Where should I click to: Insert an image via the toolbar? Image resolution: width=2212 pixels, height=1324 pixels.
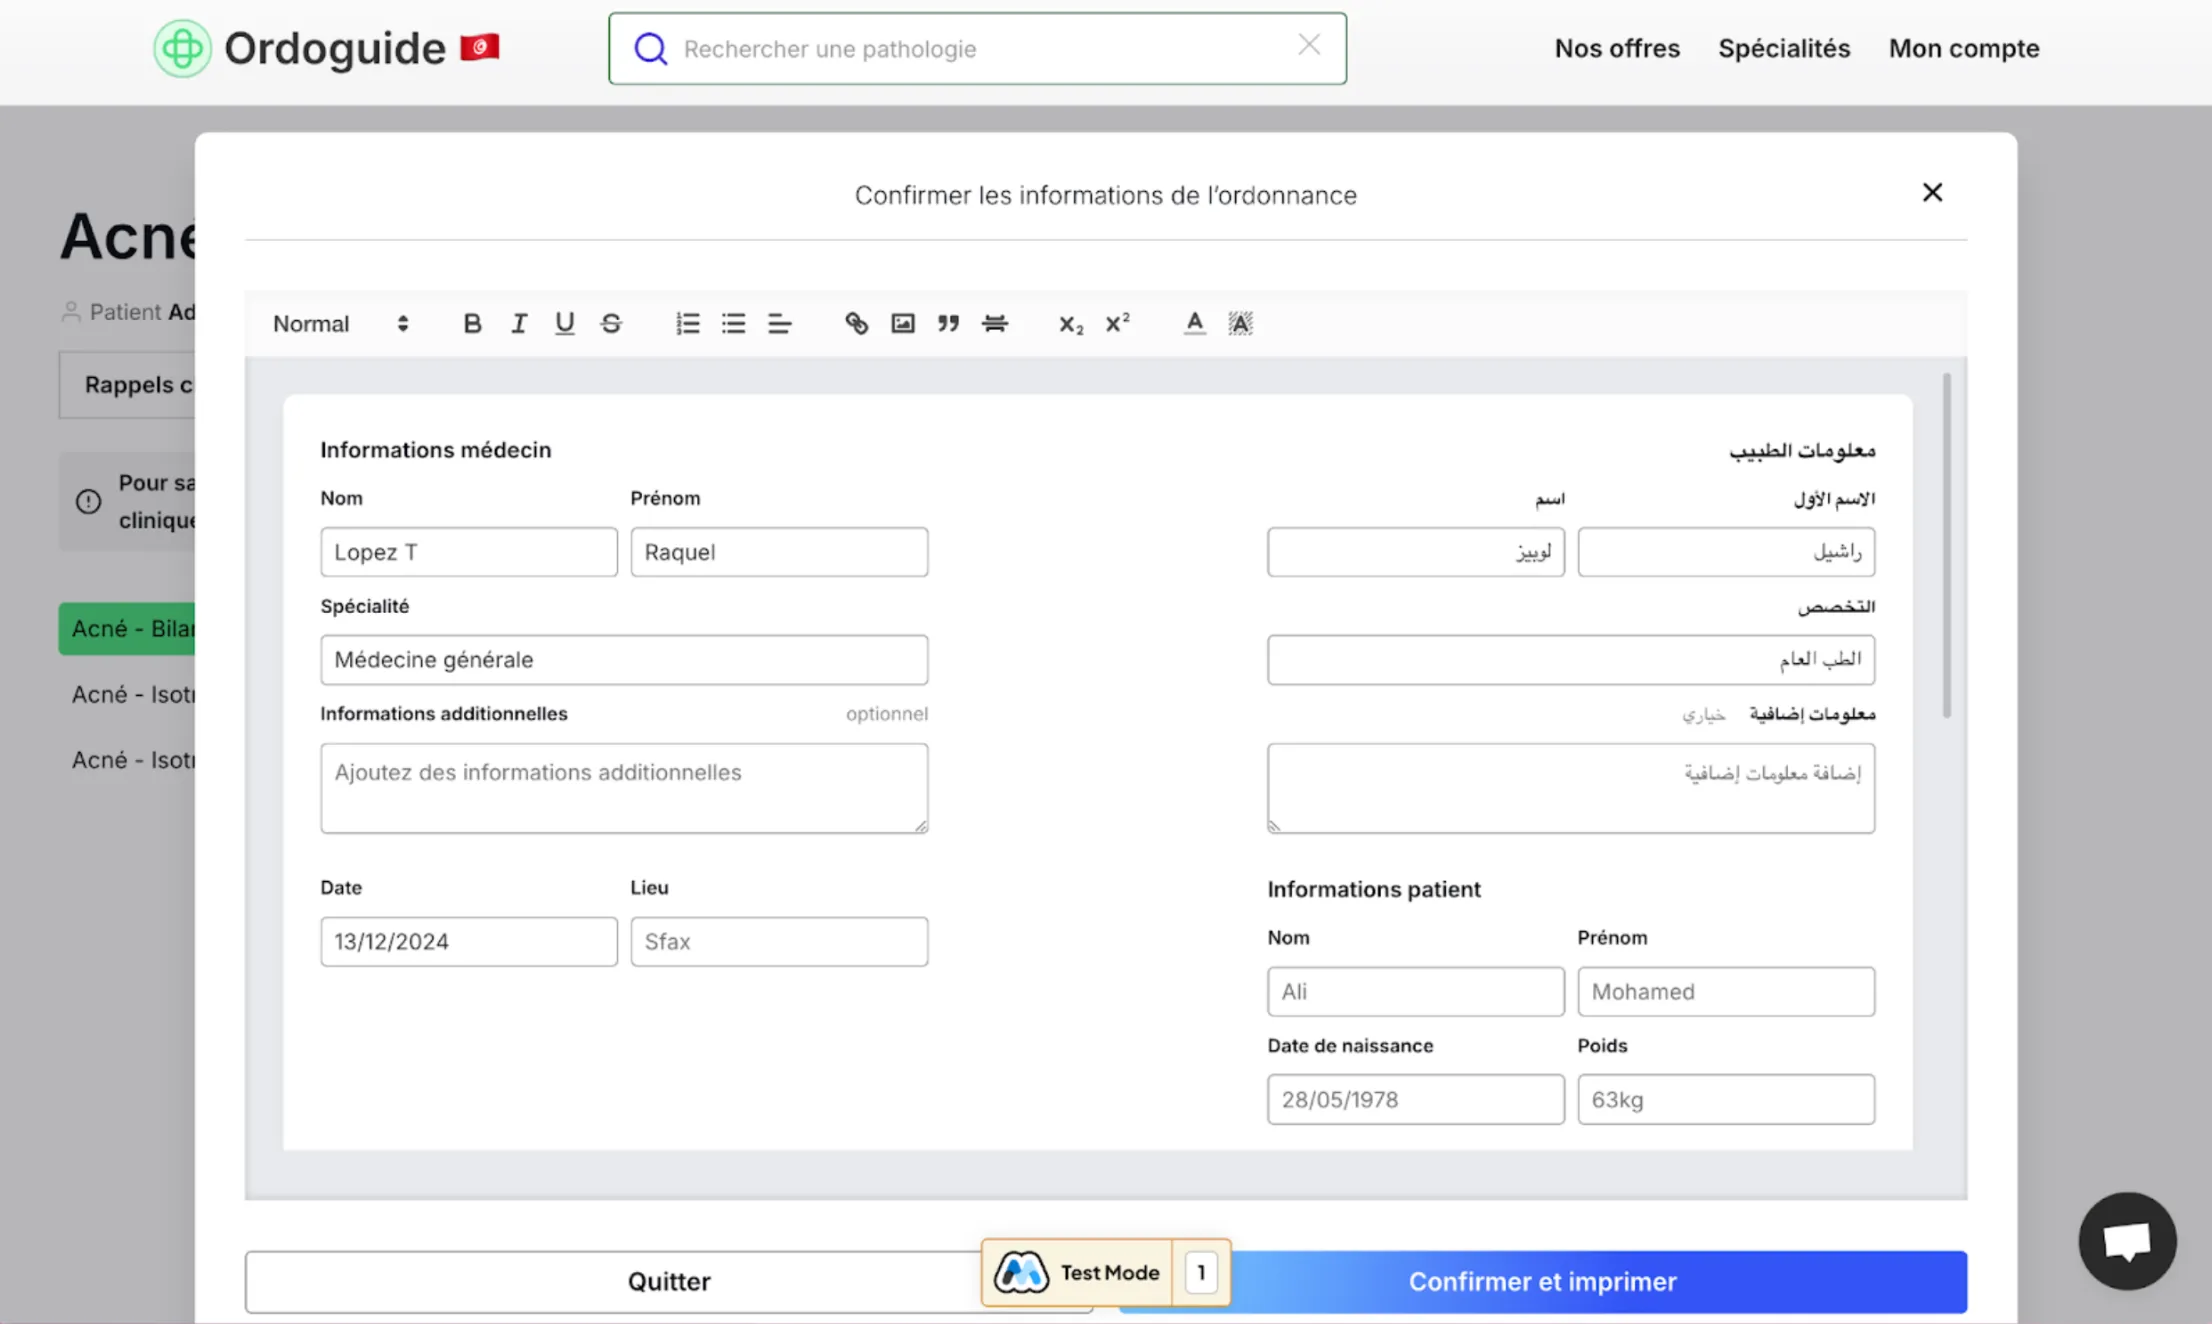(x=902, y=323)
